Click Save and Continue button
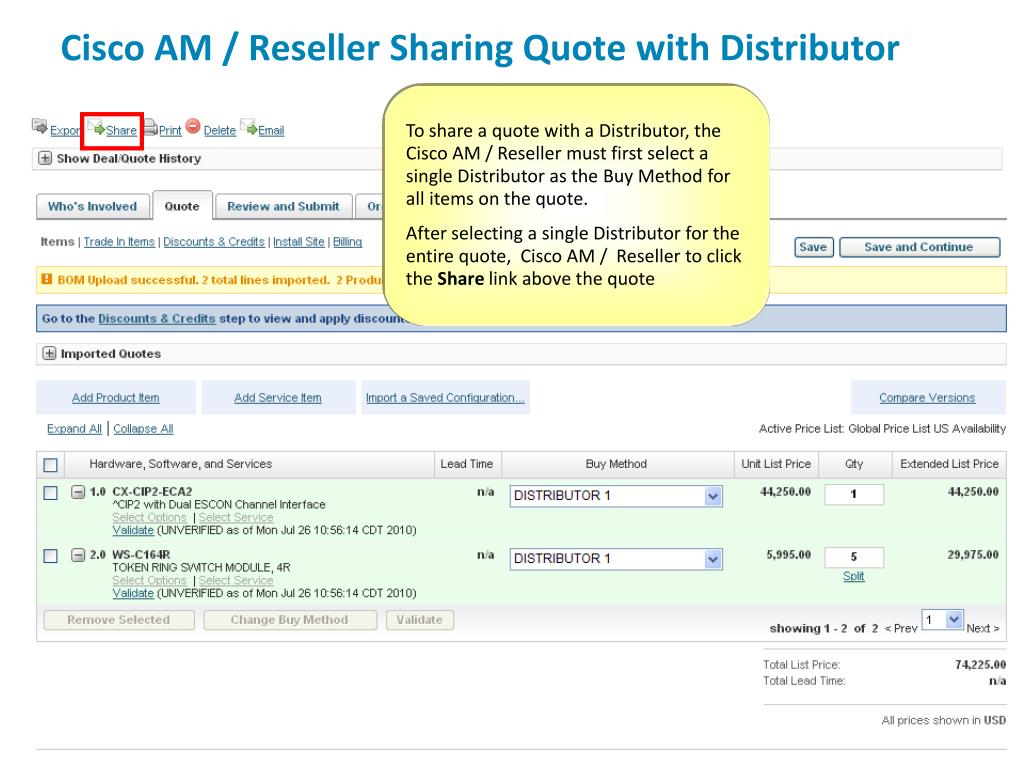The width and height of the screenshot is (1024, 768). coord(919,247)
